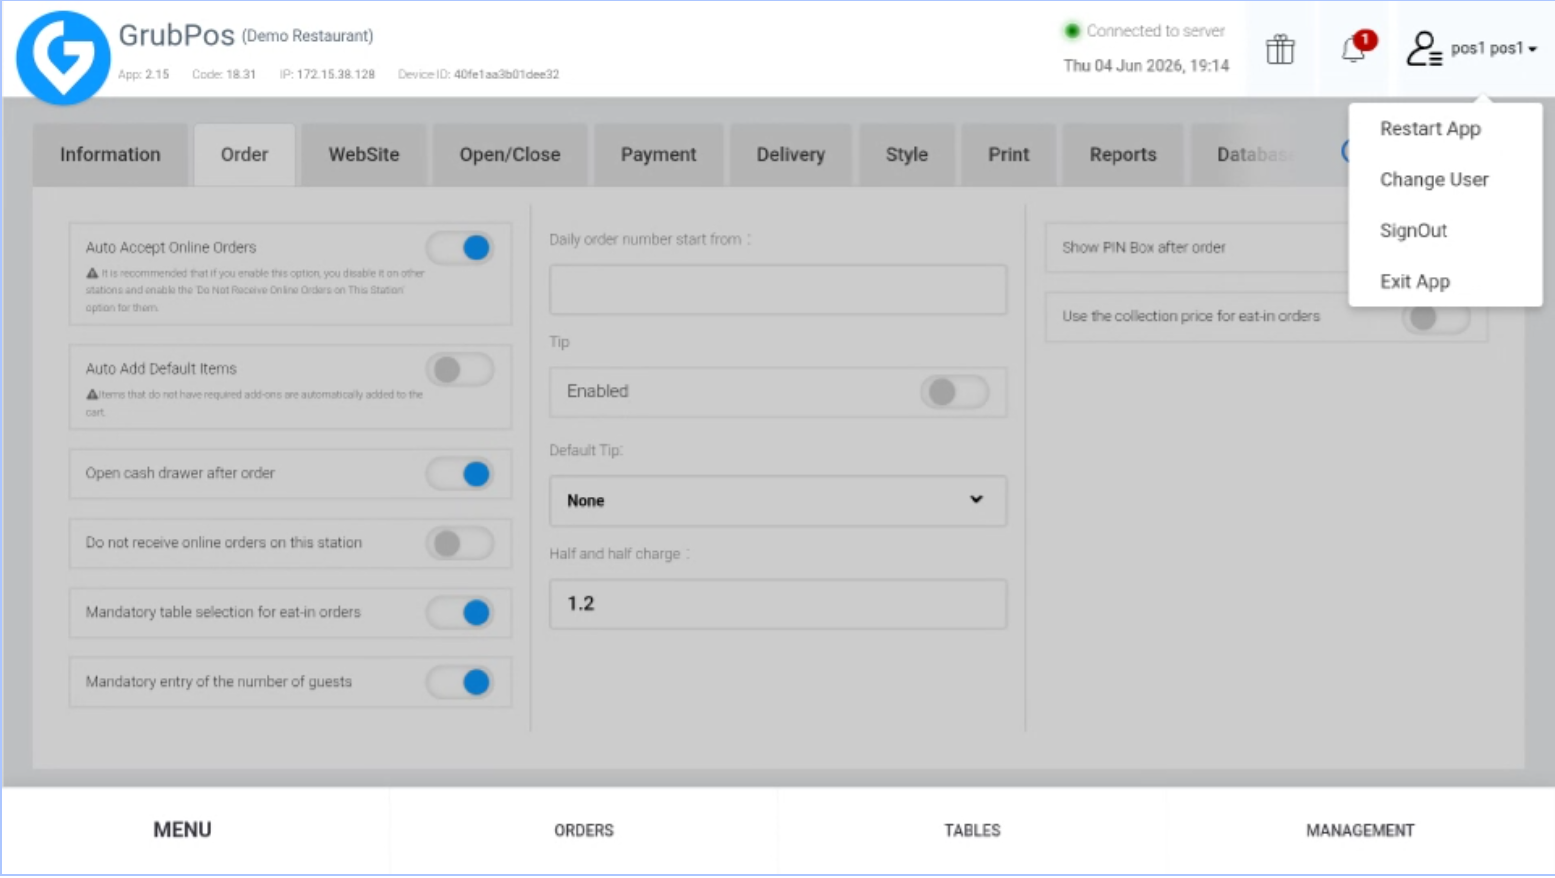The height and width of the screenshot is (878, 1555).
Task: Click the Half and half charge field
Action: pyautogui.click(x=778, y=604)
